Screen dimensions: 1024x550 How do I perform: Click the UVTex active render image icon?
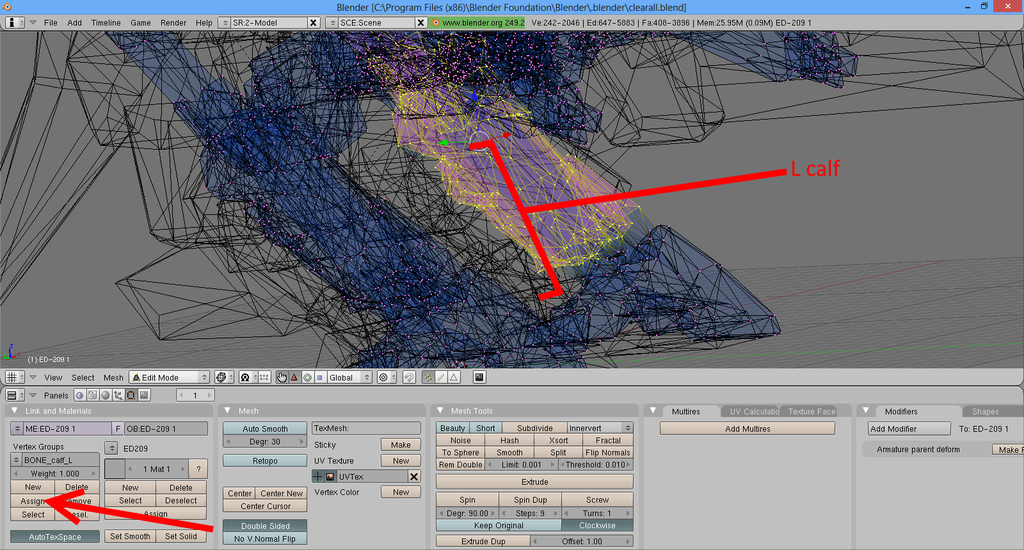coord(330,477)
